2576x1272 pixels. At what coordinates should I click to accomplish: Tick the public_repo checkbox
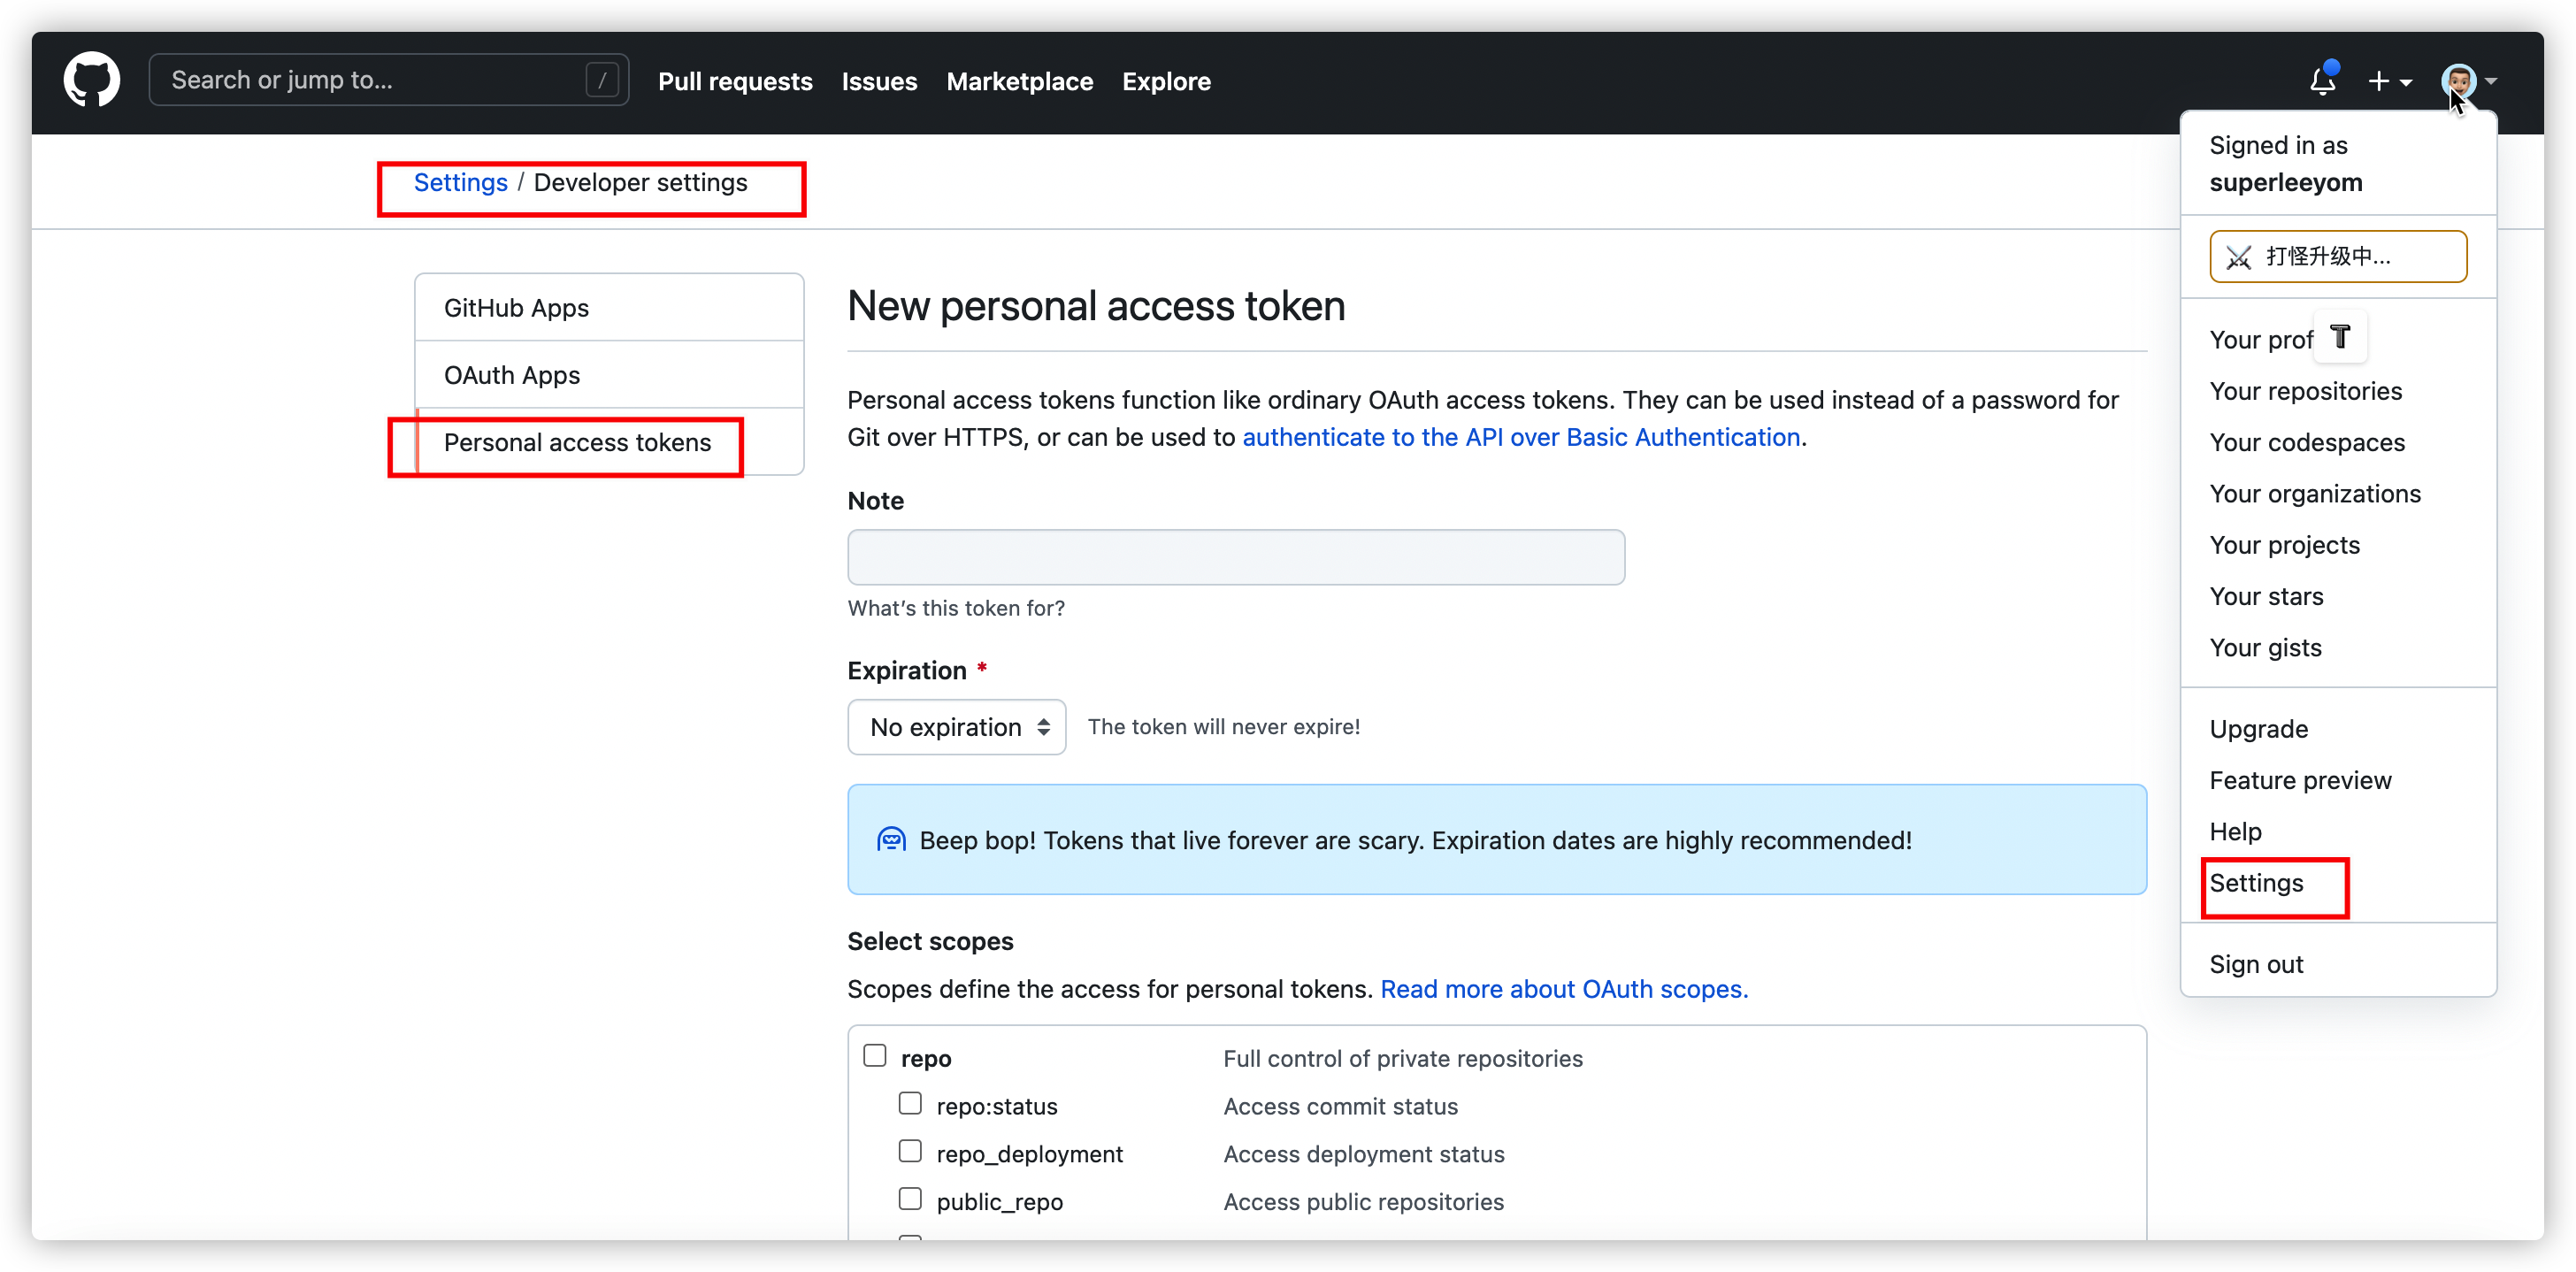click(910, 1198)
